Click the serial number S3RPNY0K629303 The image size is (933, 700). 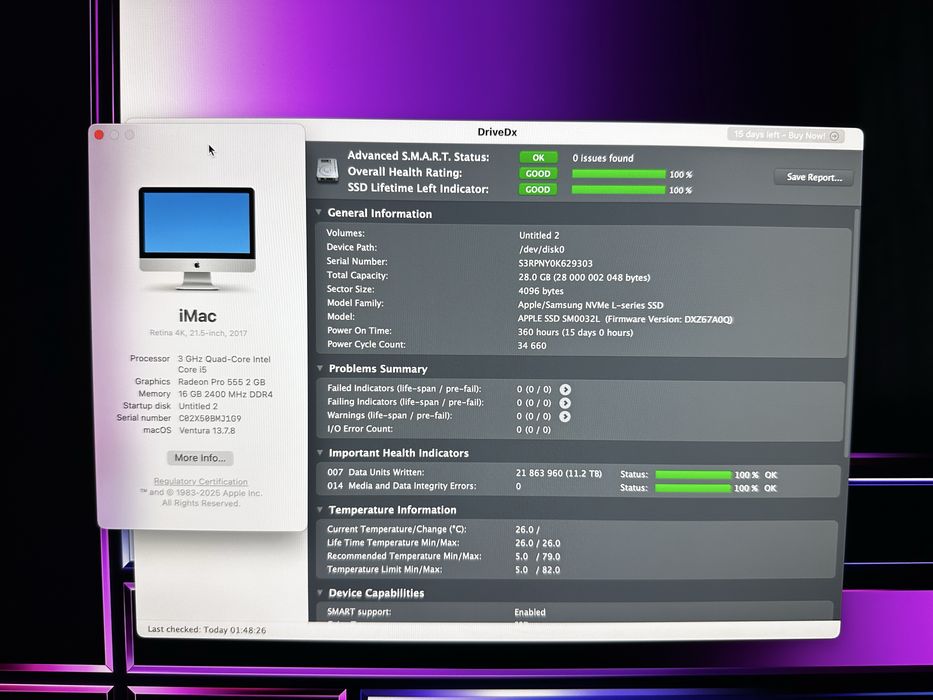click(x=555, y=263)
